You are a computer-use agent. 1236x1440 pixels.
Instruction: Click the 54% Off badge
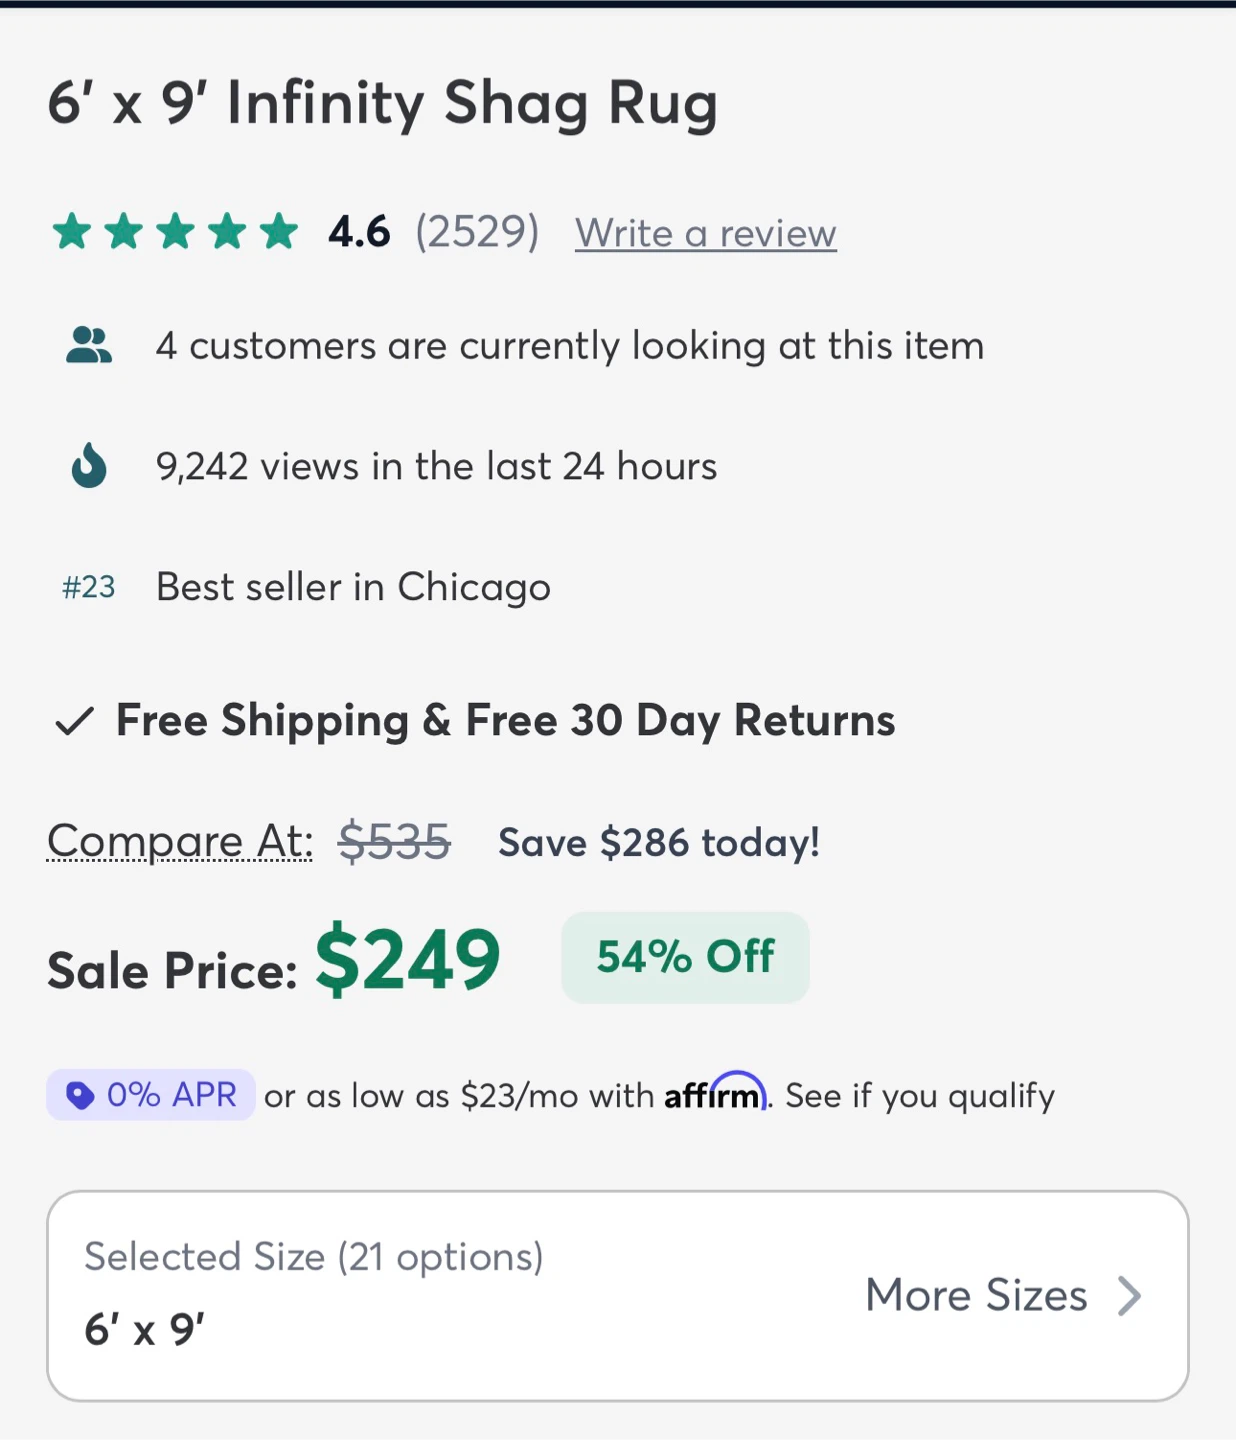click(x=685, y=957)
